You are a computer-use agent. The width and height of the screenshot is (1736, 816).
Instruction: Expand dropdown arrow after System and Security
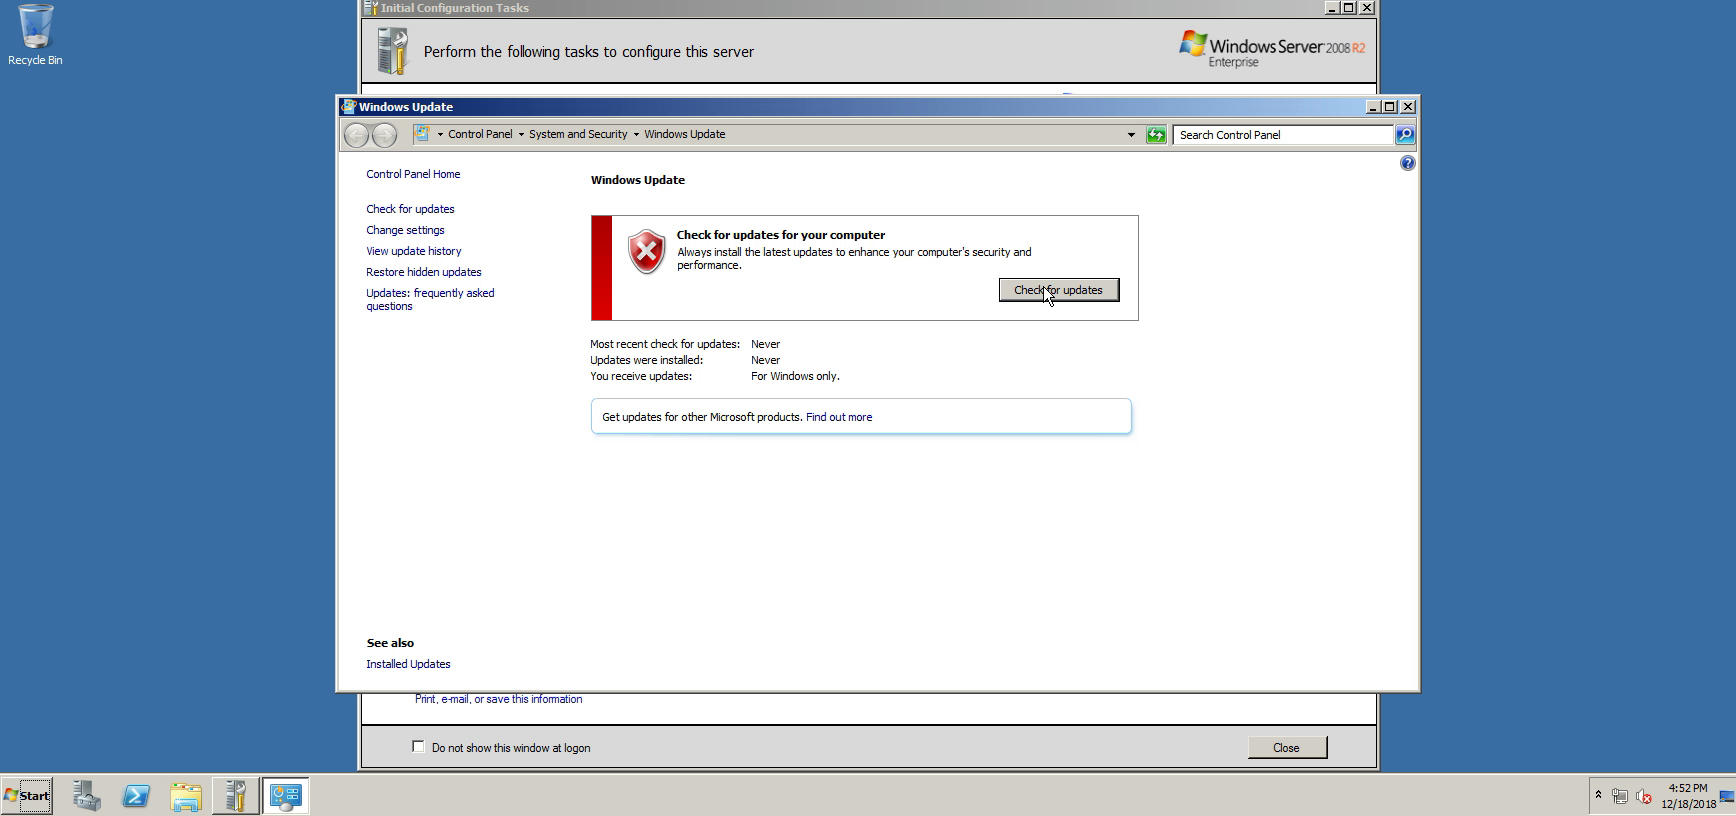(x=636, y=134)
